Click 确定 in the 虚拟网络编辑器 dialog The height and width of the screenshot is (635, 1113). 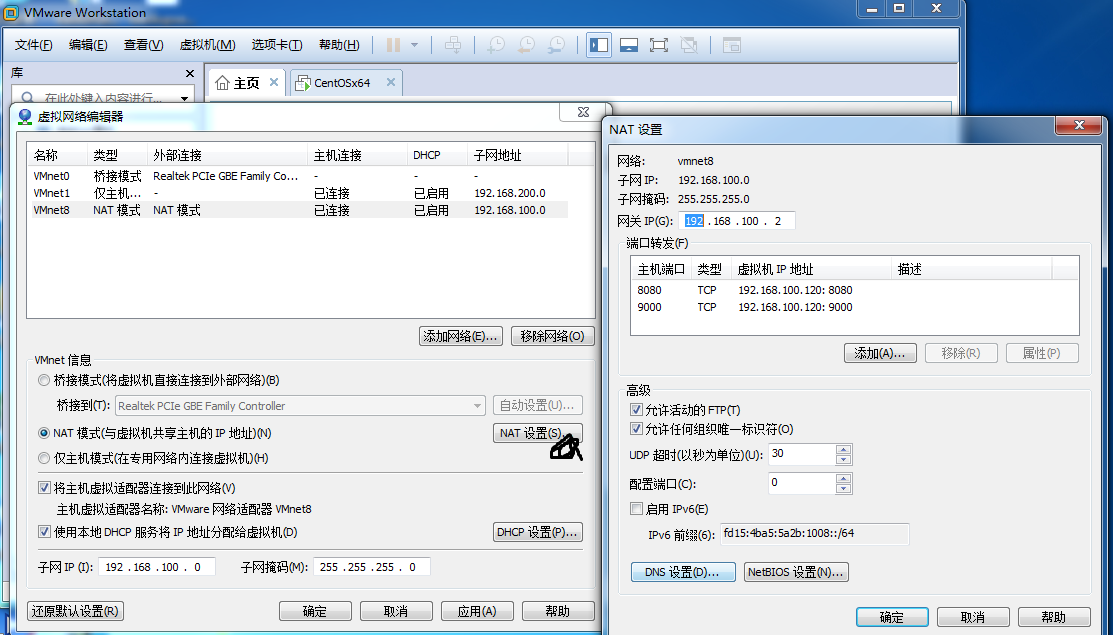[x=315, y=611]
